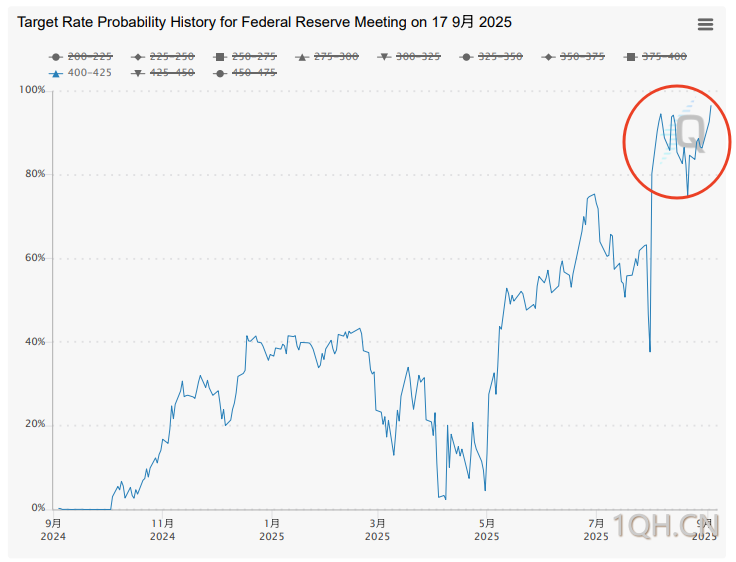Click the 450-475 circle legend marker
The image size is (736, 562).
click(x=220, y=73)
